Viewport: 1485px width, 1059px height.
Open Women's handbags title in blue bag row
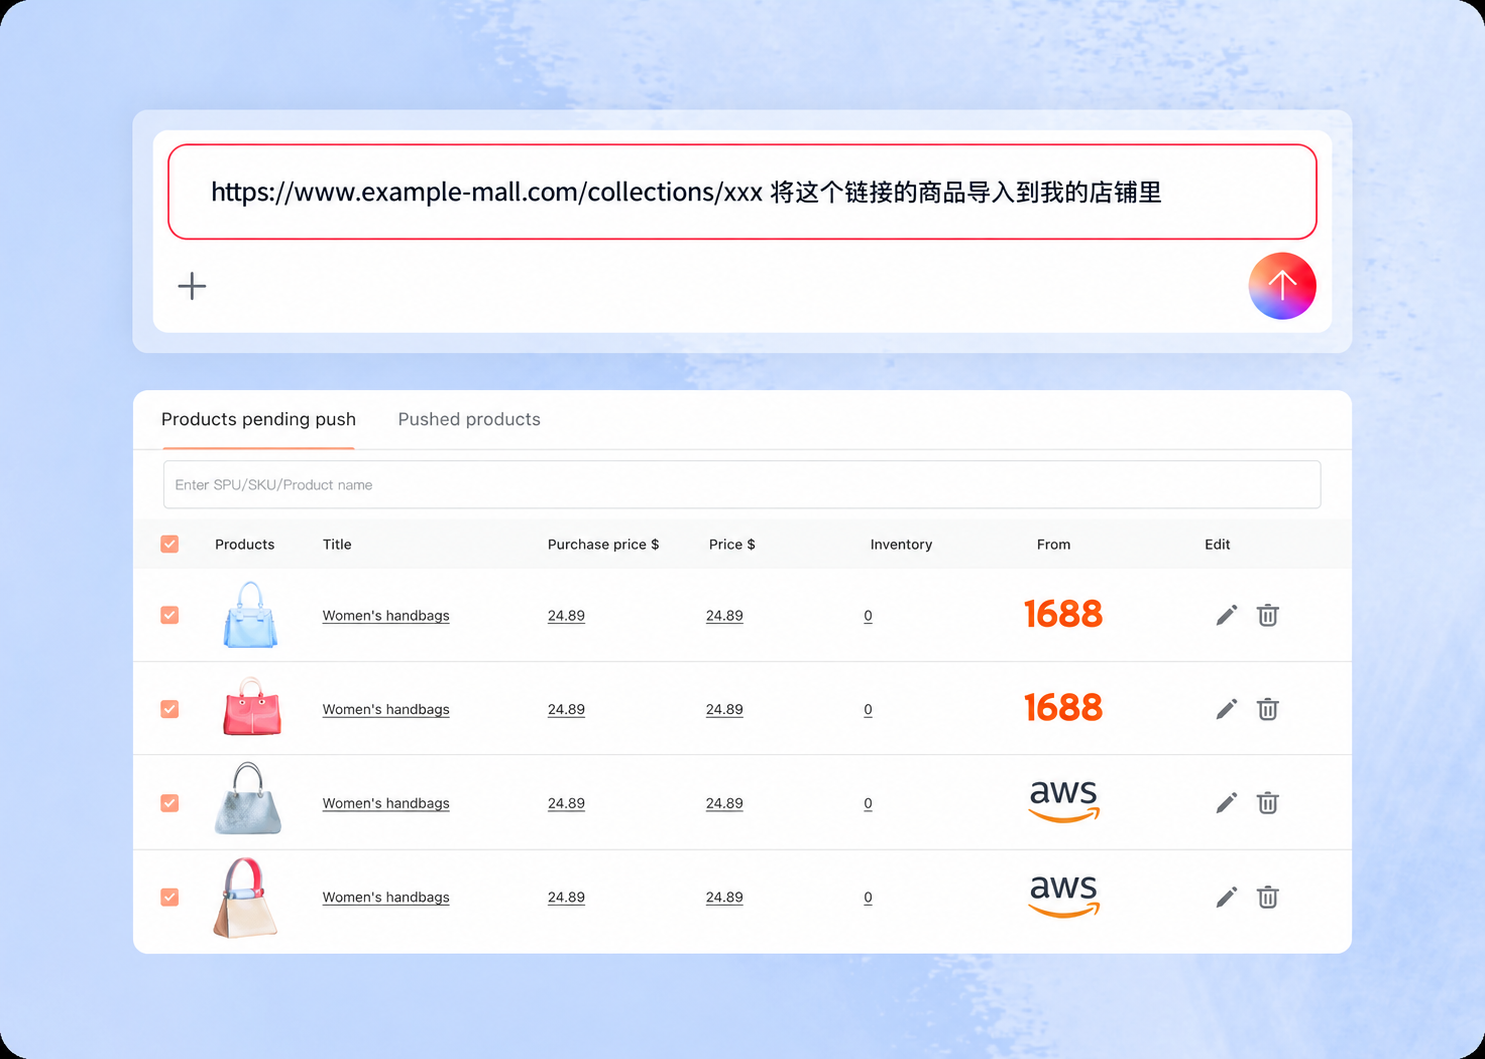point(386,616)
